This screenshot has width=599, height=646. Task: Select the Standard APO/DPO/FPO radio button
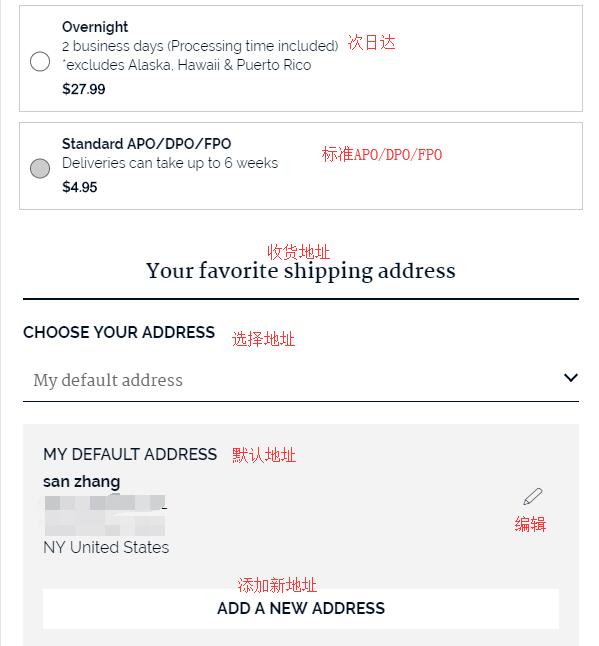pyautogui.click(x=40, y=168)
